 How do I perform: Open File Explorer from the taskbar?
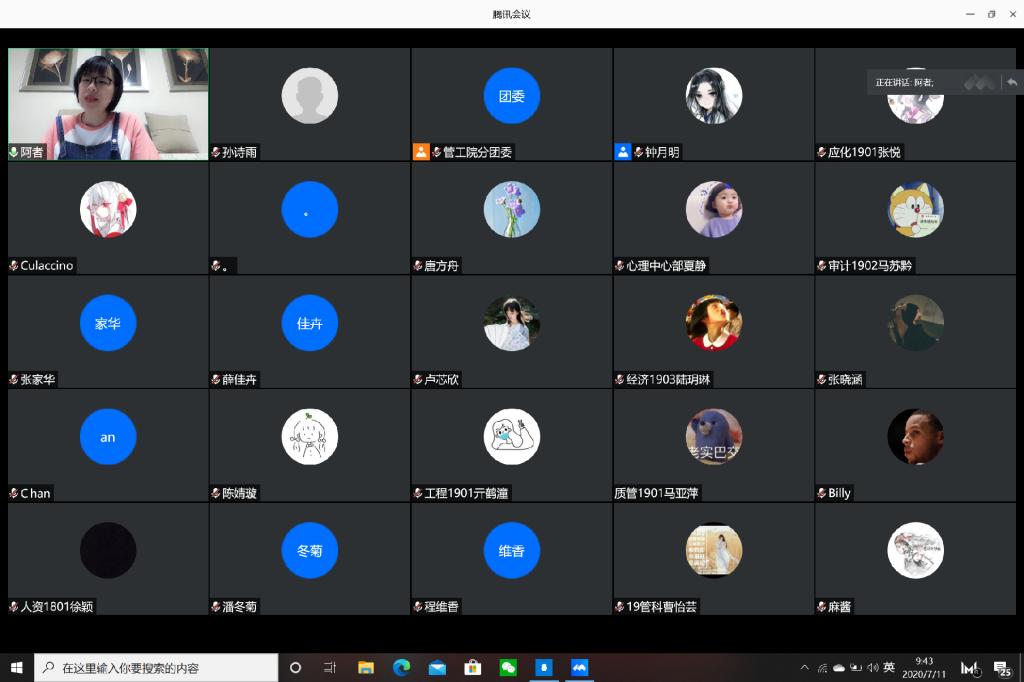(x=366, y=667)
